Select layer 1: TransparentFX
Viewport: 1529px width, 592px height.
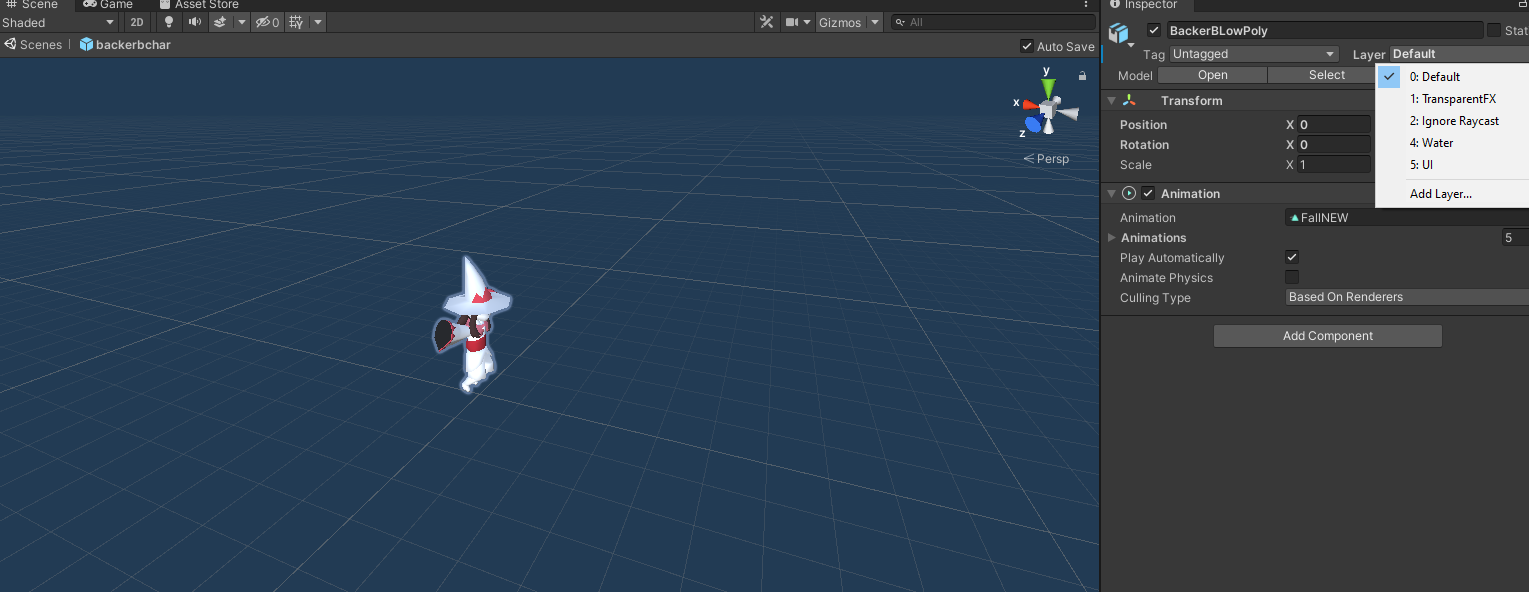1452,99
